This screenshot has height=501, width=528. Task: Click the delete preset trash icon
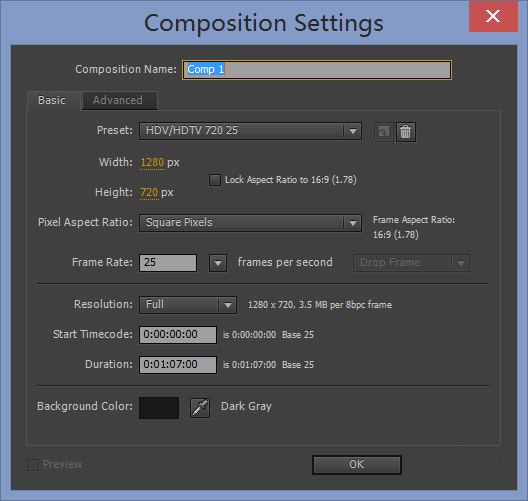pyautogui.click(x=406, y=132)
